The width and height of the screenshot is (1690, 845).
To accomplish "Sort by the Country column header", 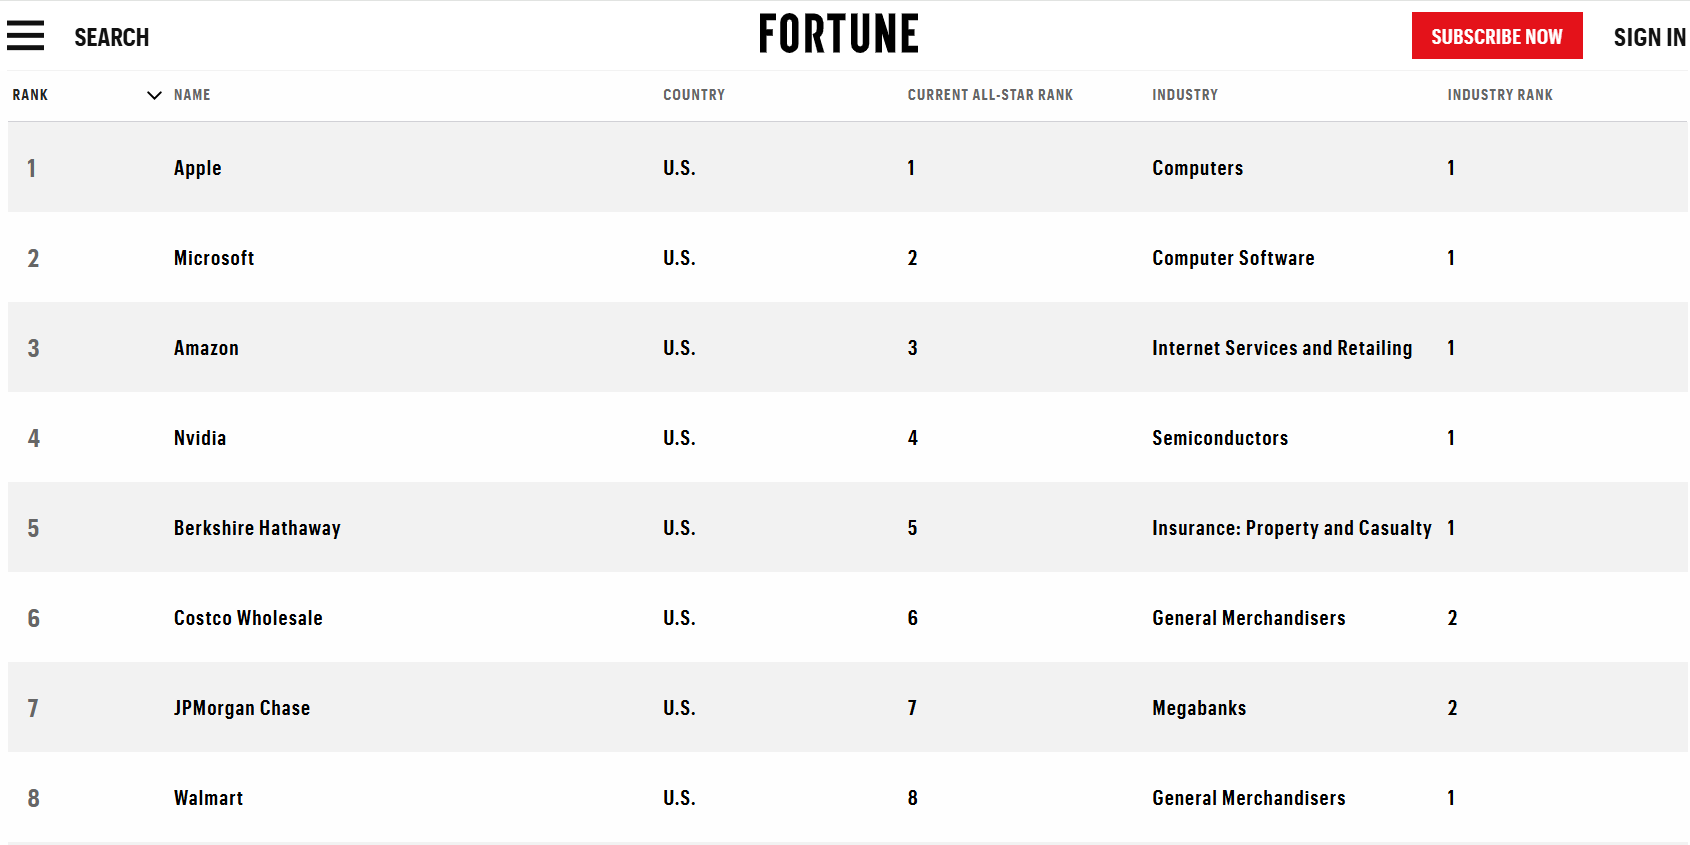I will [x=694, y=95].
